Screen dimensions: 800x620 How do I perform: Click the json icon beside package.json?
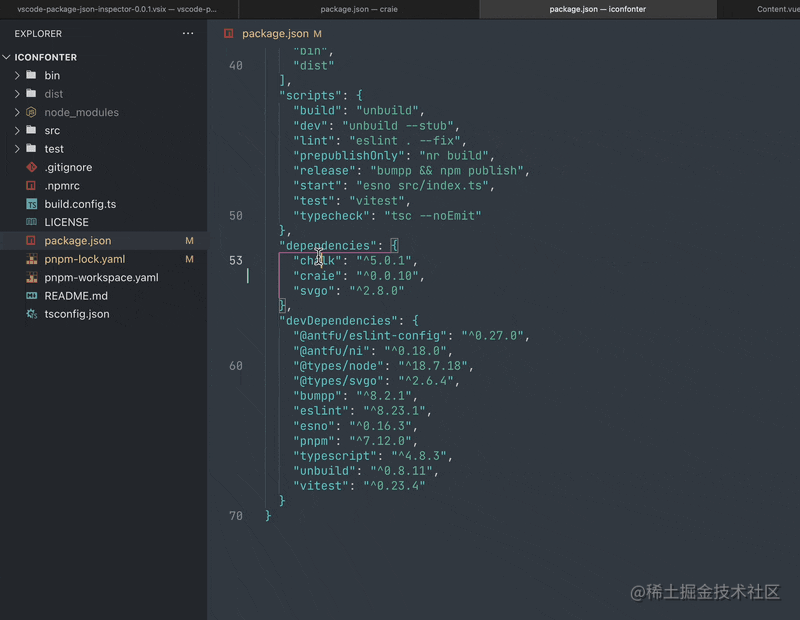point(31,240)
